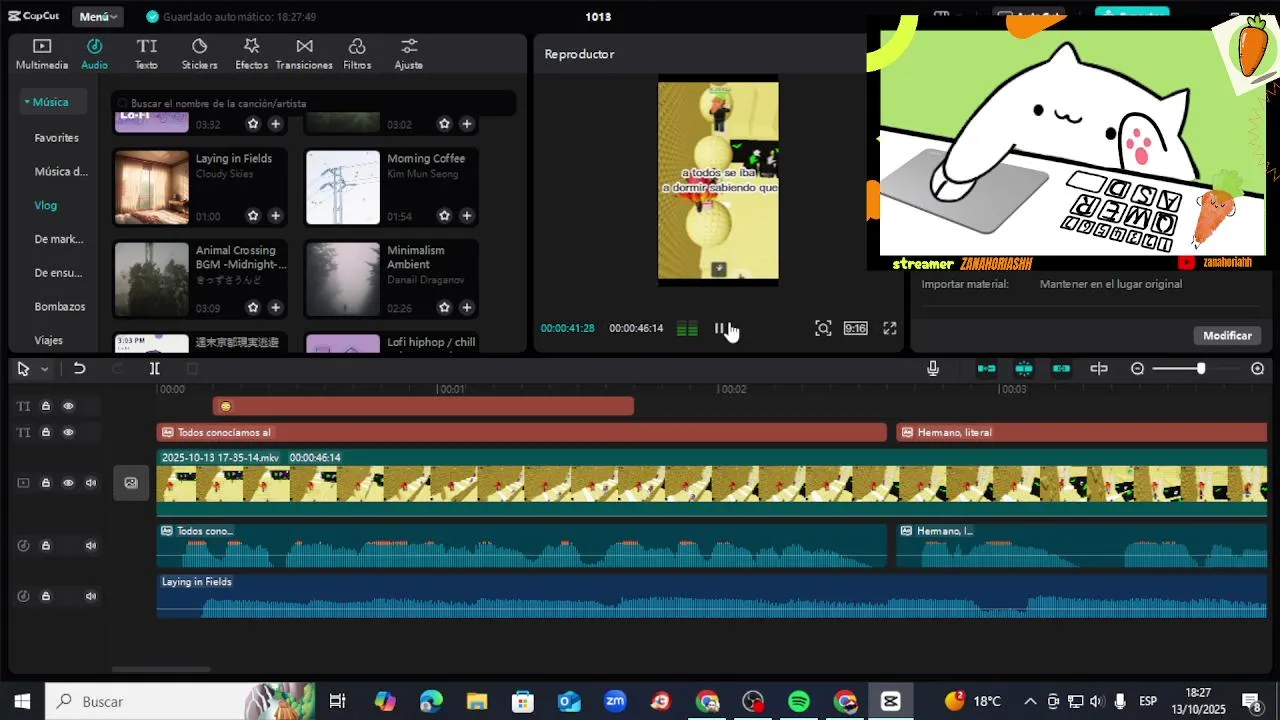Viewport: 1280px width, 720px height.
Task: Open the 9:16 aspect ratio selector
Action: click(855, 328)
